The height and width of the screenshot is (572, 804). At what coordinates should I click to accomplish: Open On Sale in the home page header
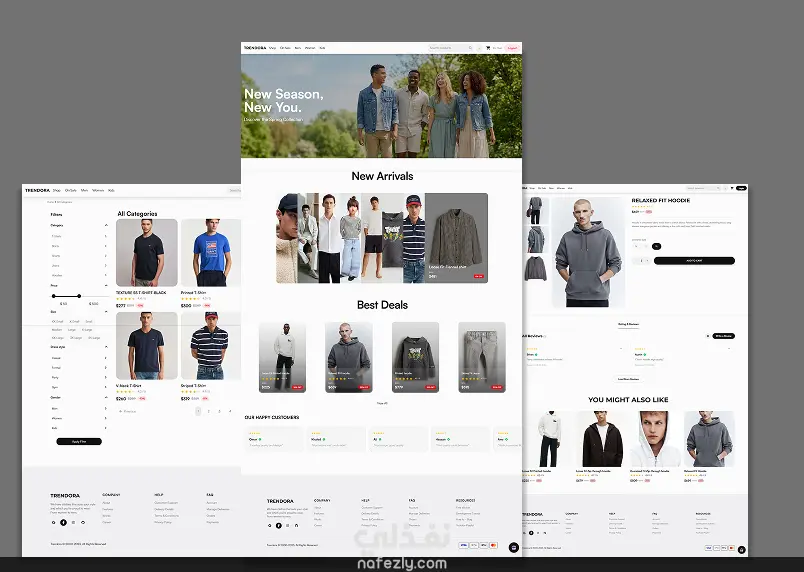pyautogui.click(x=285, y=48)
